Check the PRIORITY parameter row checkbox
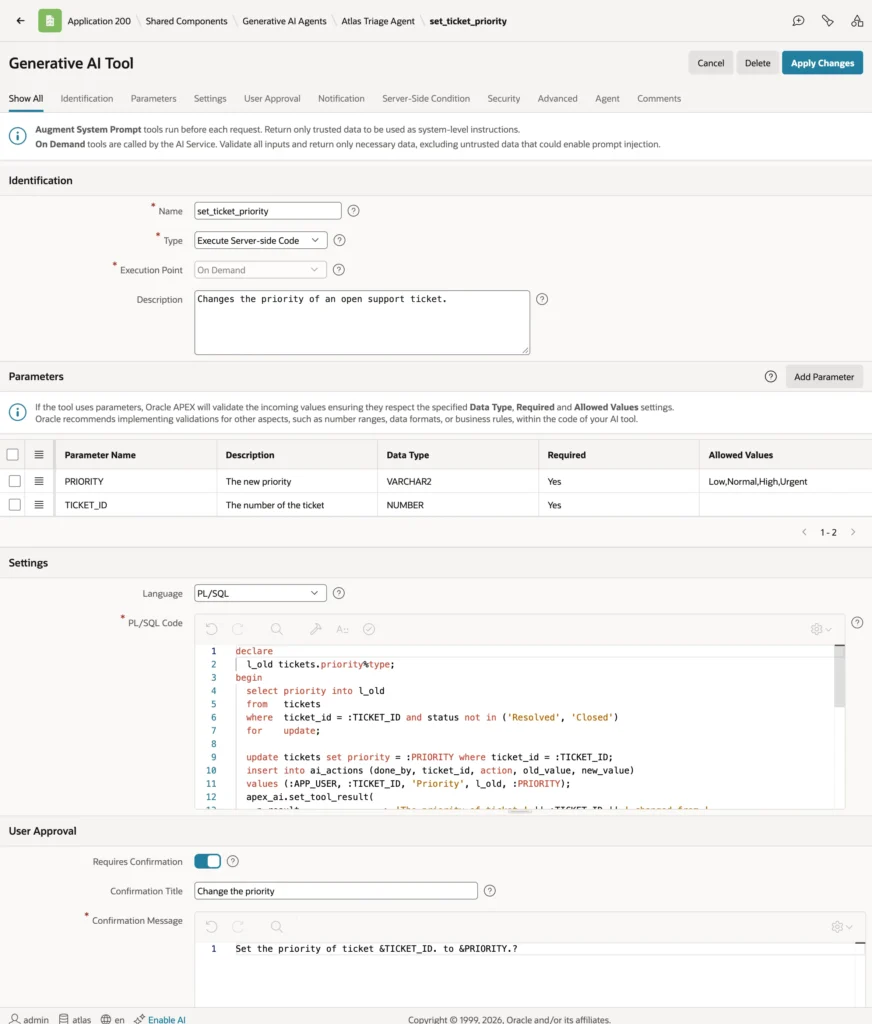Screen dimensions: 872x1024 point(14,481)
